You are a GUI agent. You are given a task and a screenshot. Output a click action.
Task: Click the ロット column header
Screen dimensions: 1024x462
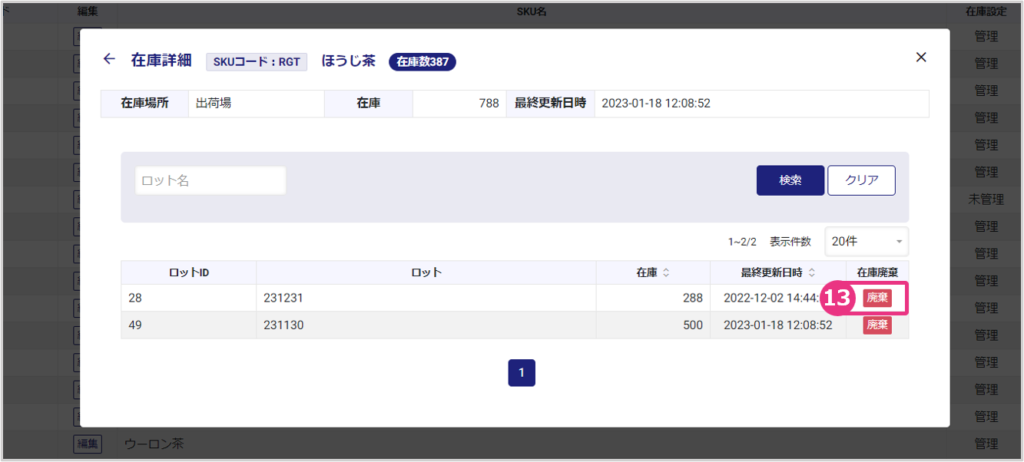(x=425, y=272)
